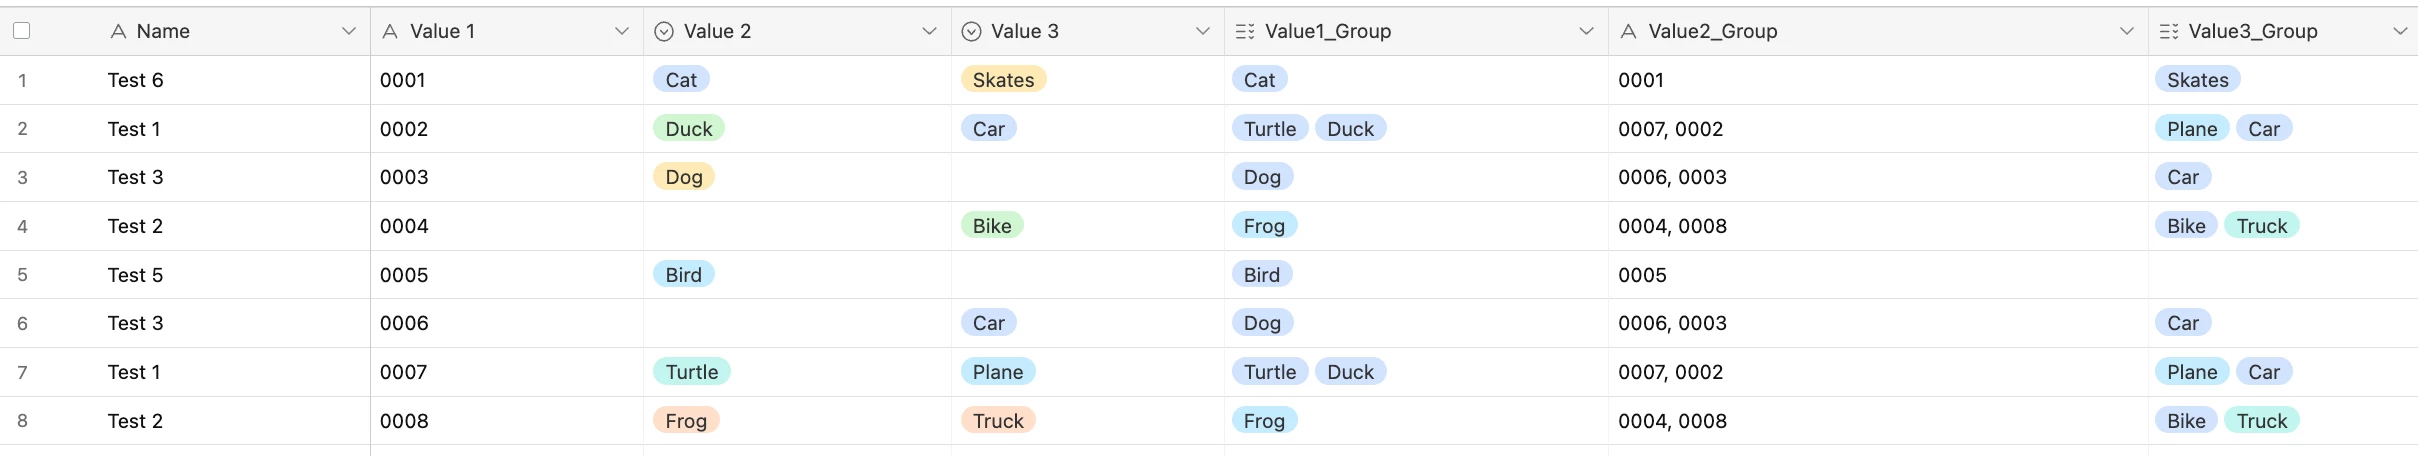Viewport: 2418px width, 456px height.
Task: Click the 0005 cell in Value 1
Action: coord(404,275)
